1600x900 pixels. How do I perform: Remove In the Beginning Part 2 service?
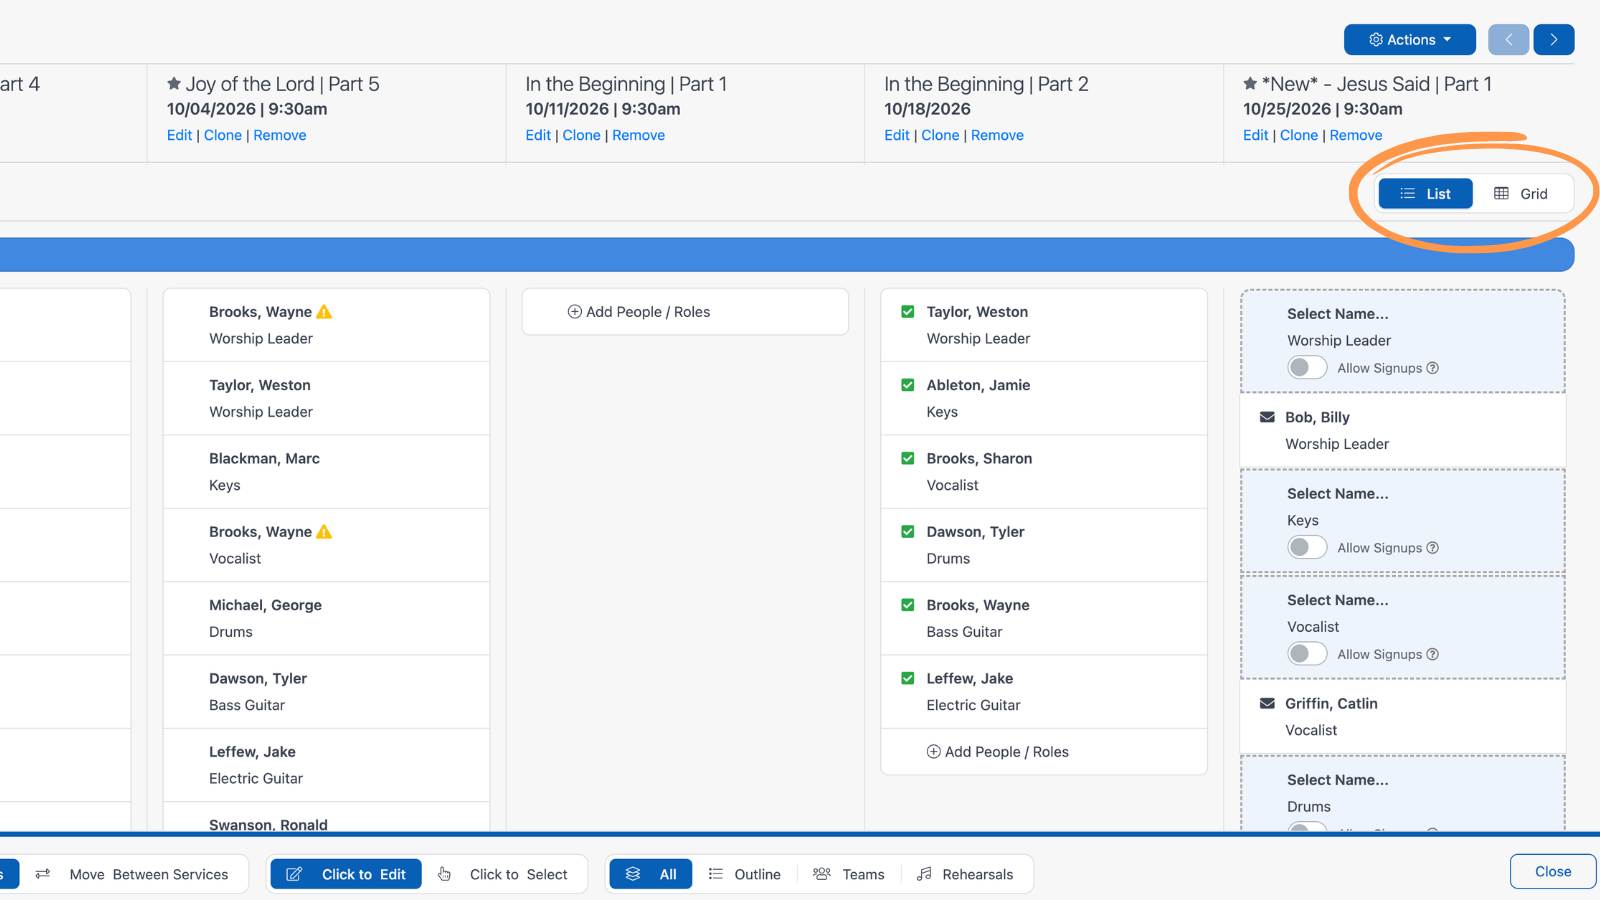coord(997,135)
